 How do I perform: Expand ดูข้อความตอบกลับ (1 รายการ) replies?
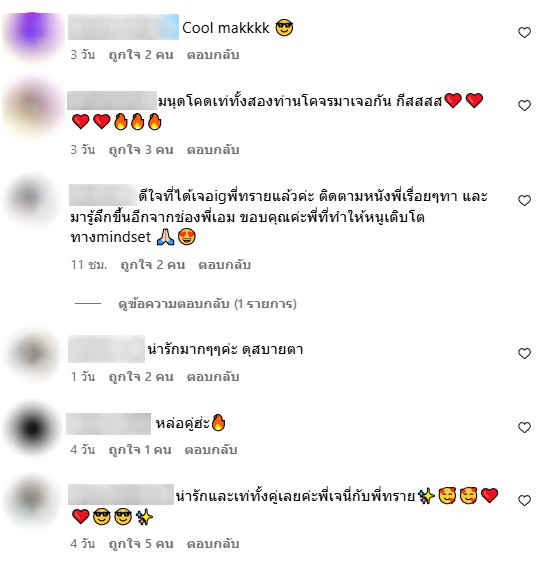(207, 304)
